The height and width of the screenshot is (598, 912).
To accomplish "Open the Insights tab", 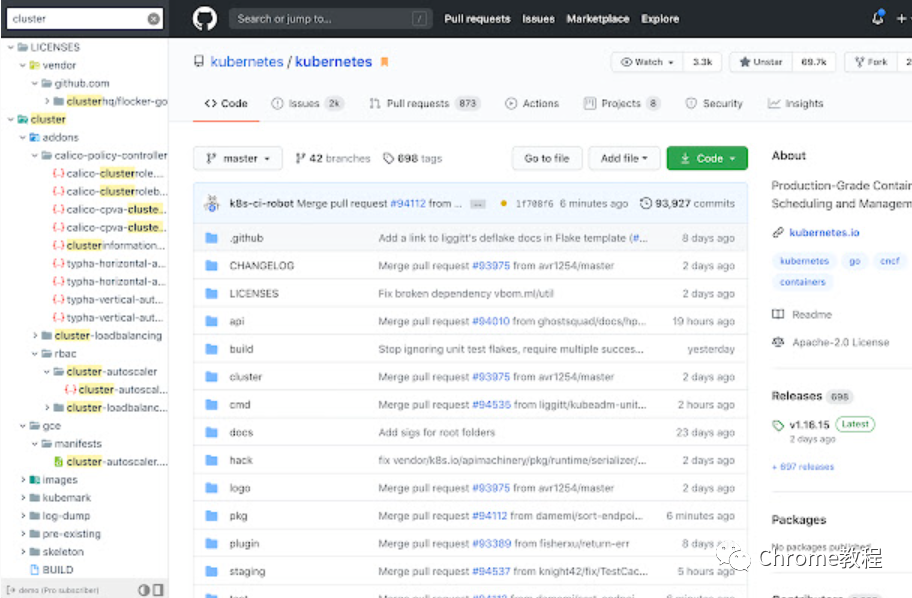I will pyautogui.click(x=796, y=104).
